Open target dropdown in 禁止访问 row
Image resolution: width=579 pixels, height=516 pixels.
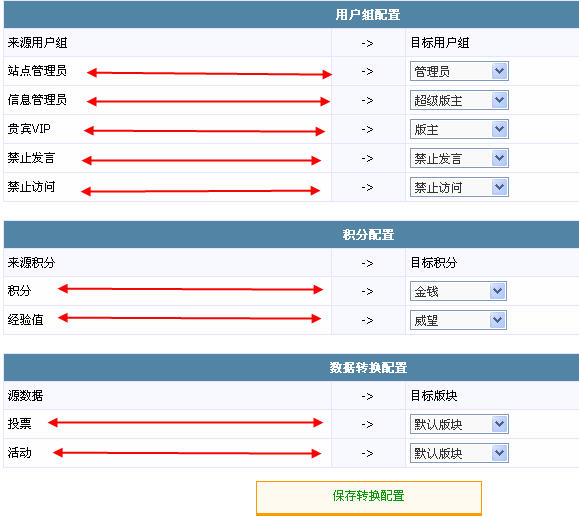pos(459,187)
